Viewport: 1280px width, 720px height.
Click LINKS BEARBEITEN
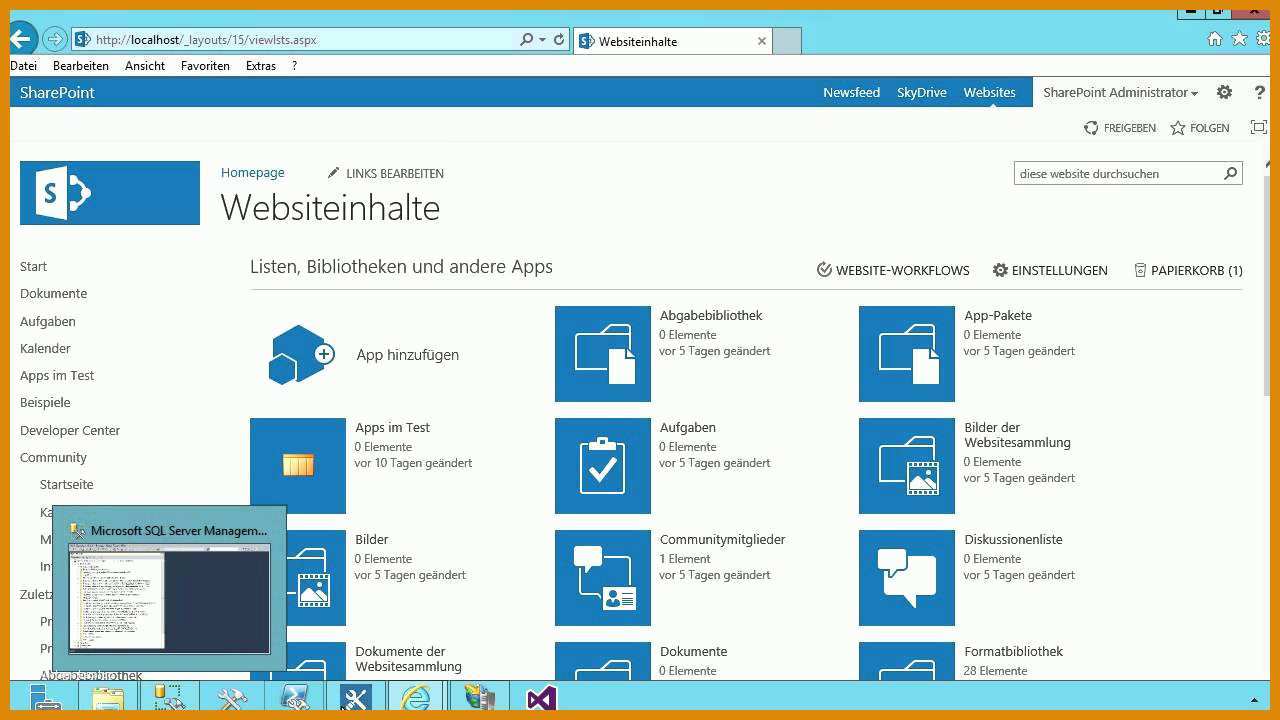point(385,173)
